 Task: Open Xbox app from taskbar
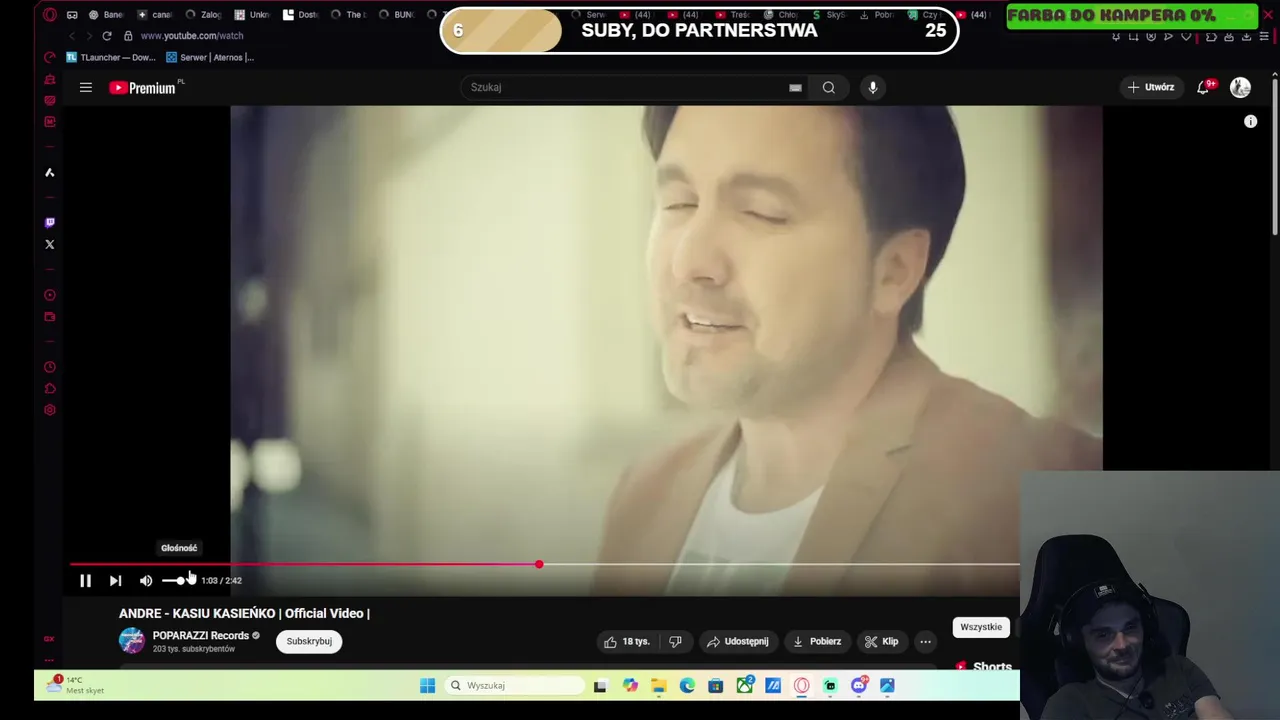click(x=744, y=686)
